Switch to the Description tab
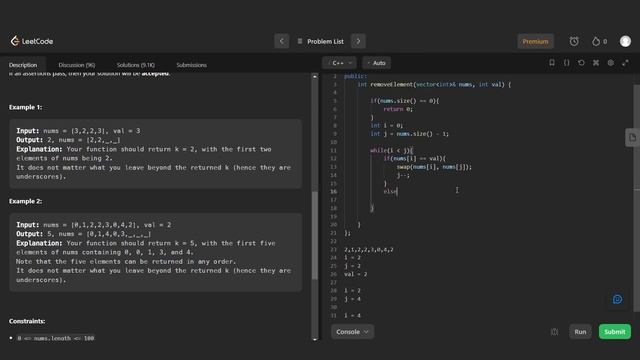The height and width of the screenshot is (360, 640). click(x=23, y=65)
